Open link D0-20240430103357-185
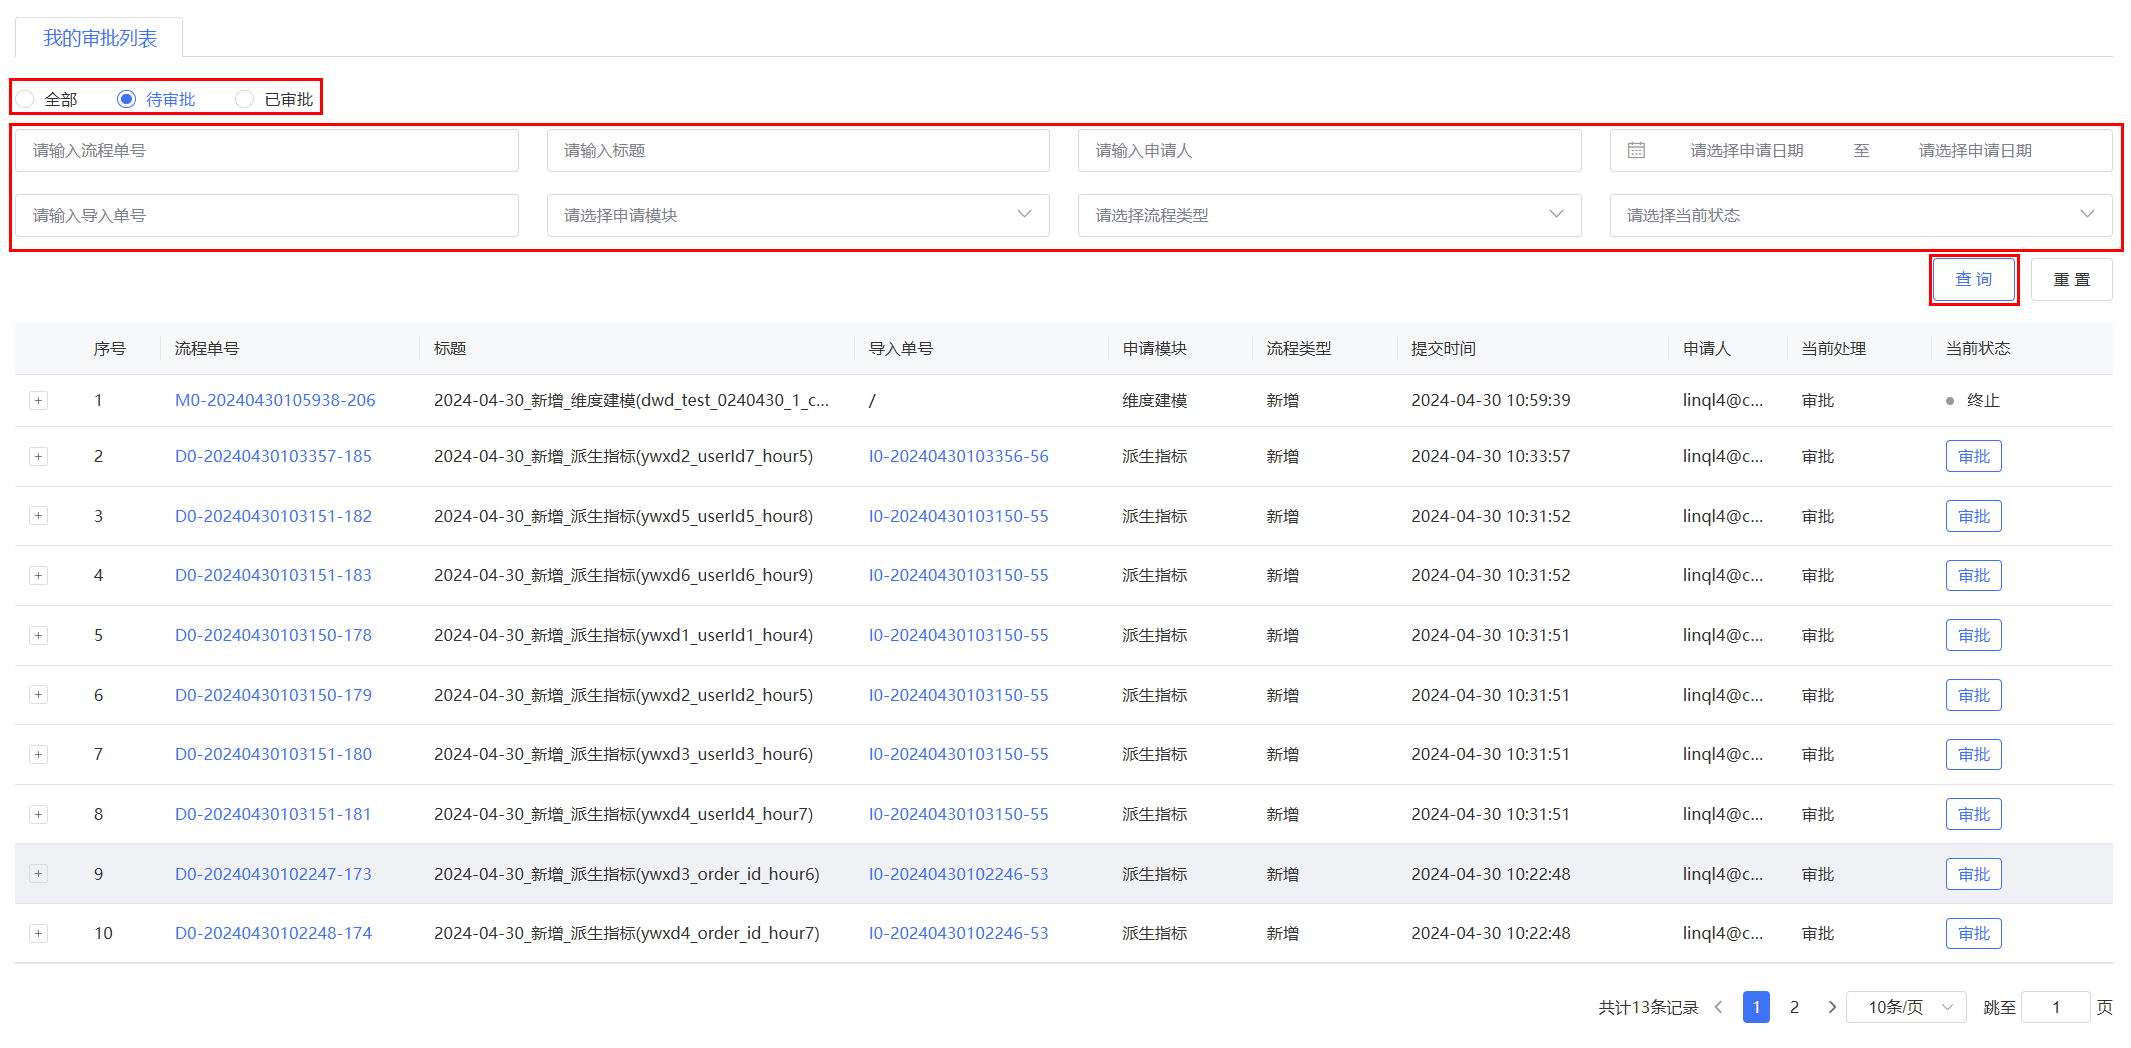2131x1048 pixels. coord(273,456)
